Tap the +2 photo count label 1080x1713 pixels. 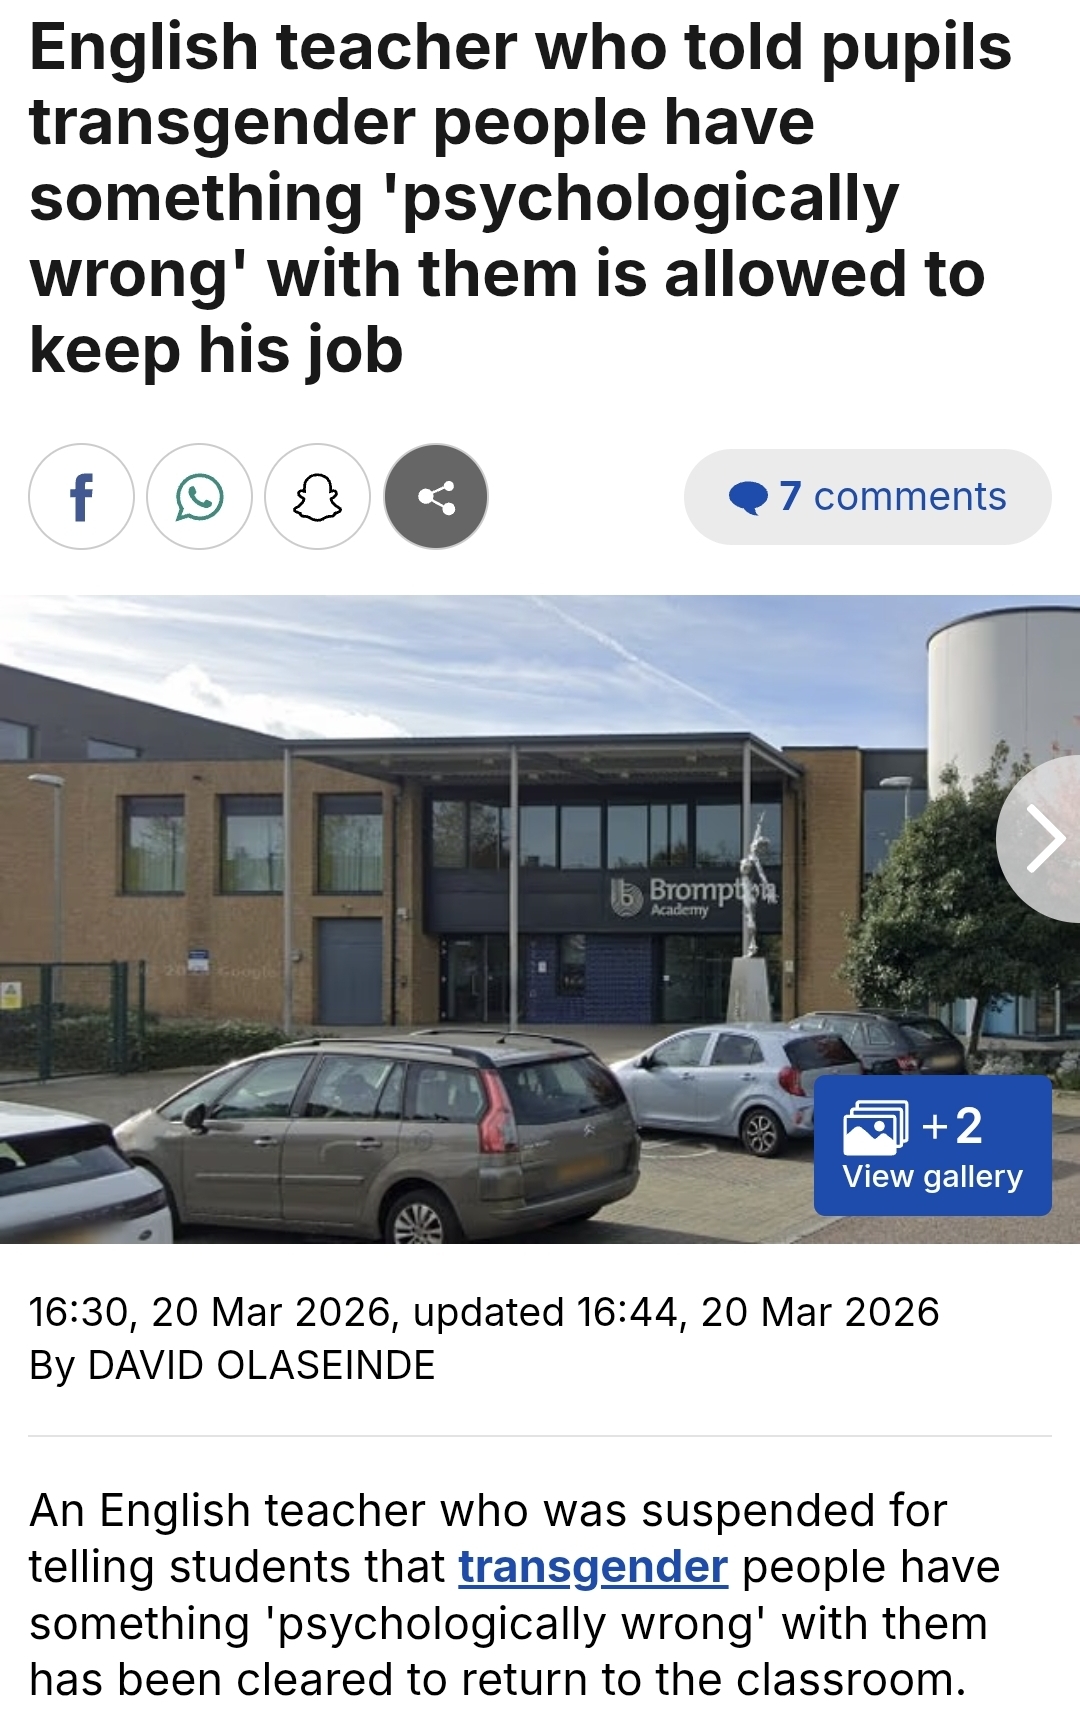953,1126
